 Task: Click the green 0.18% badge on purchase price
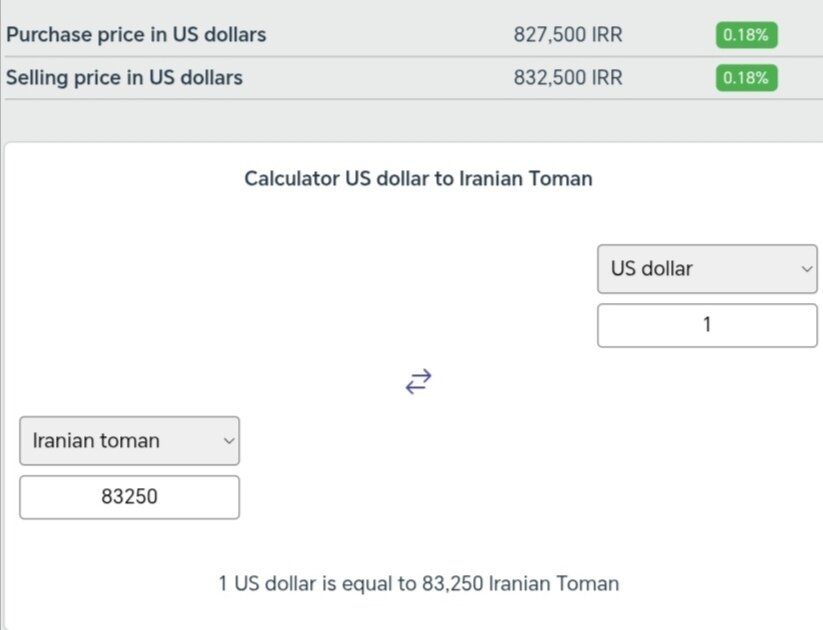tap(746, 34)
